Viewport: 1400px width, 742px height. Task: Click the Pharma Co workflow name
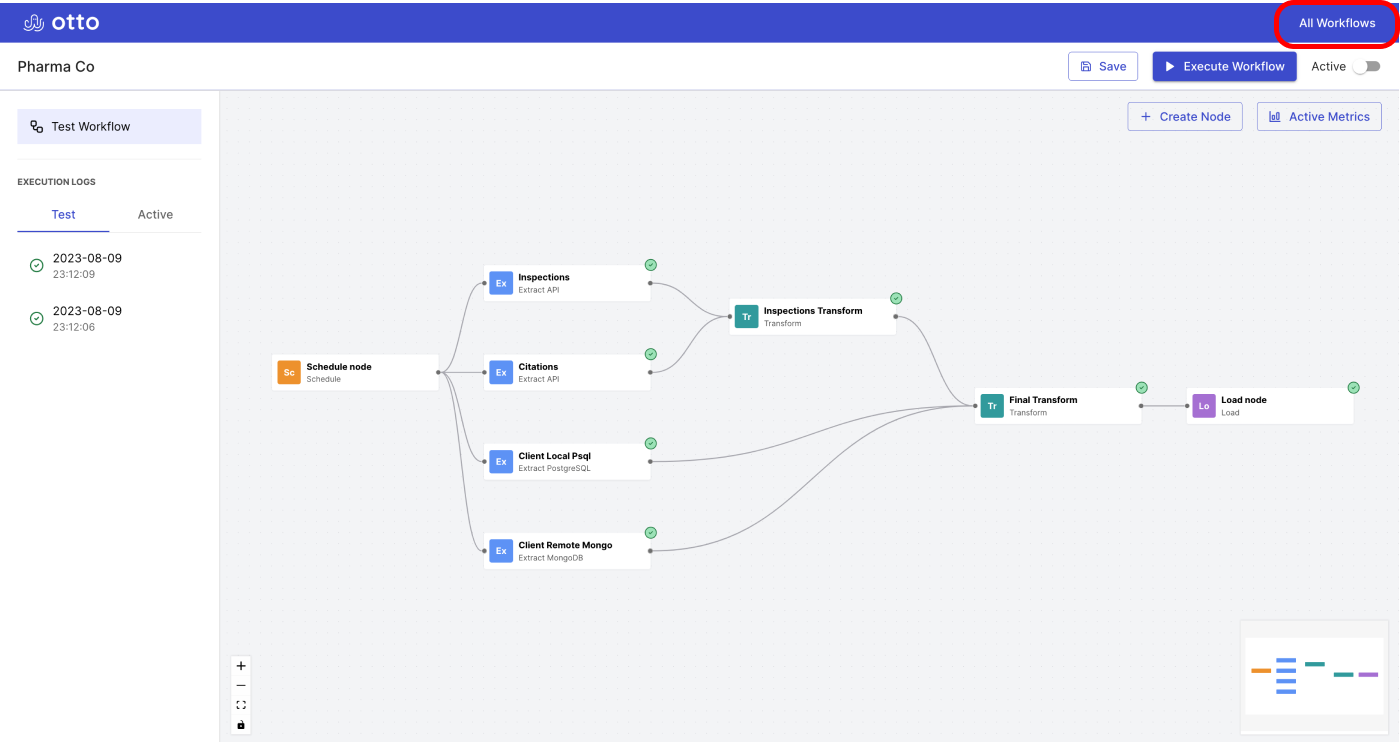pyautogui.click(x=56, y=66)
